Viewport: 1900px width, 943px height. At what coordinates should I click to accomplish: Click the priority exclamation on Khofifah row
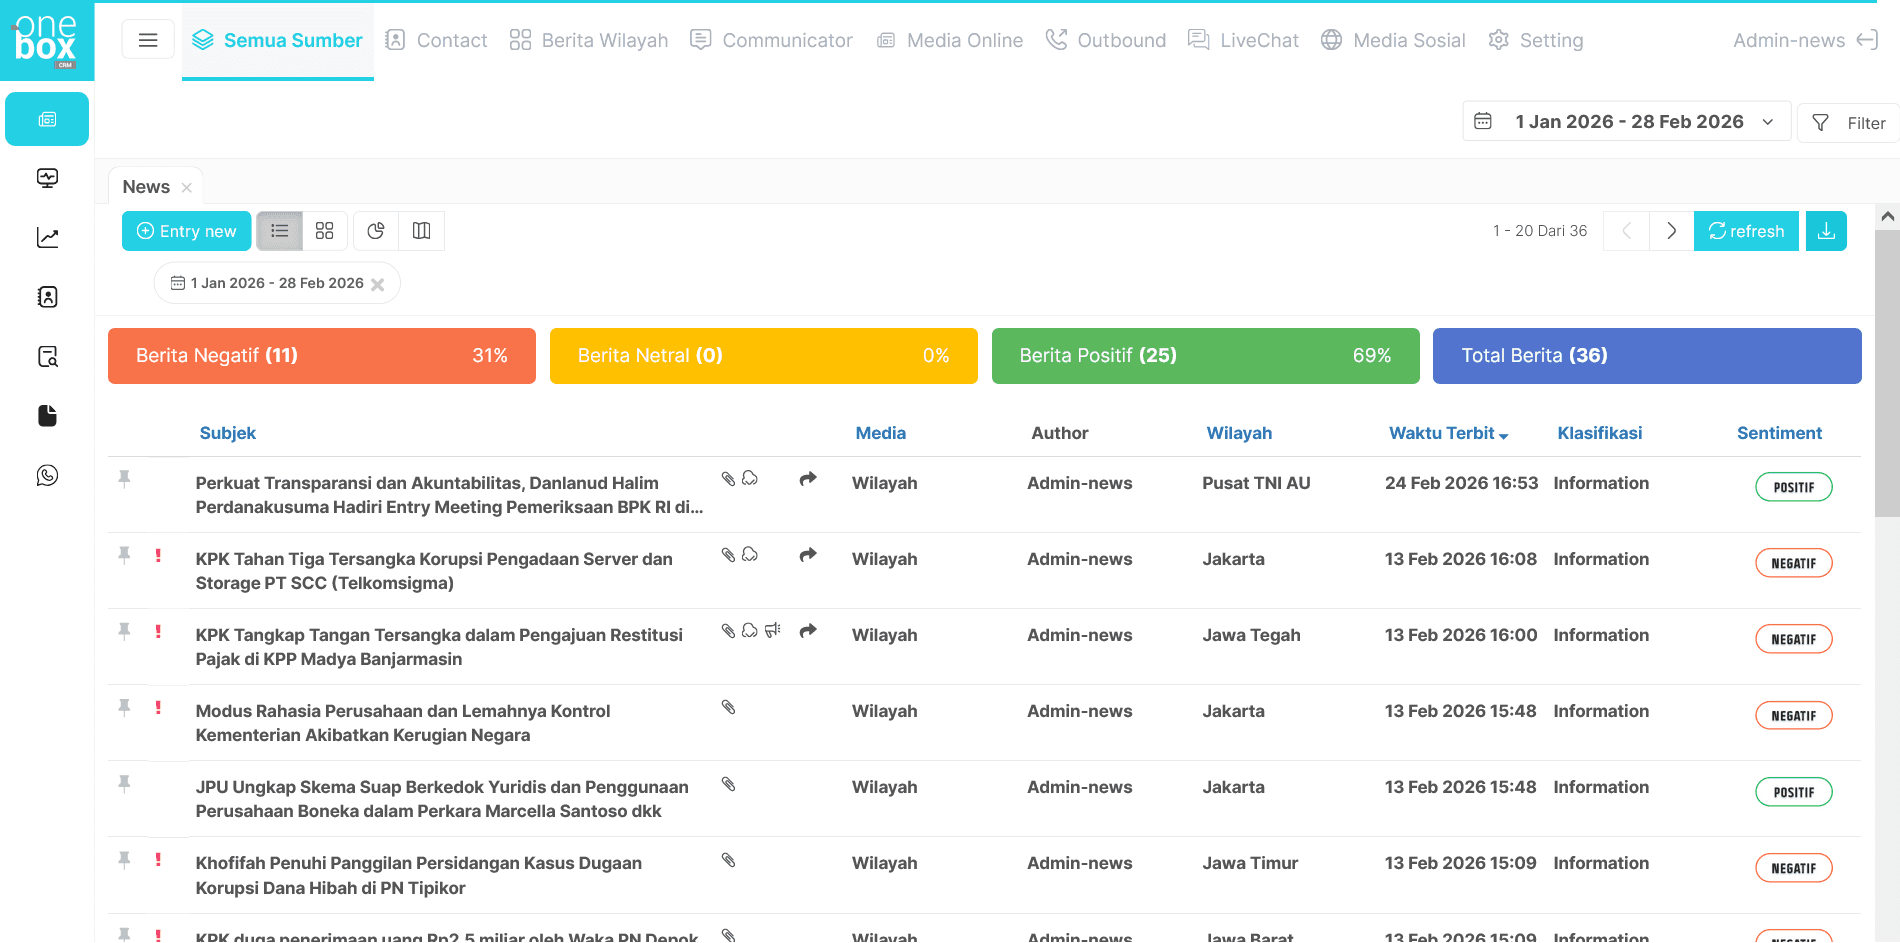158,859
